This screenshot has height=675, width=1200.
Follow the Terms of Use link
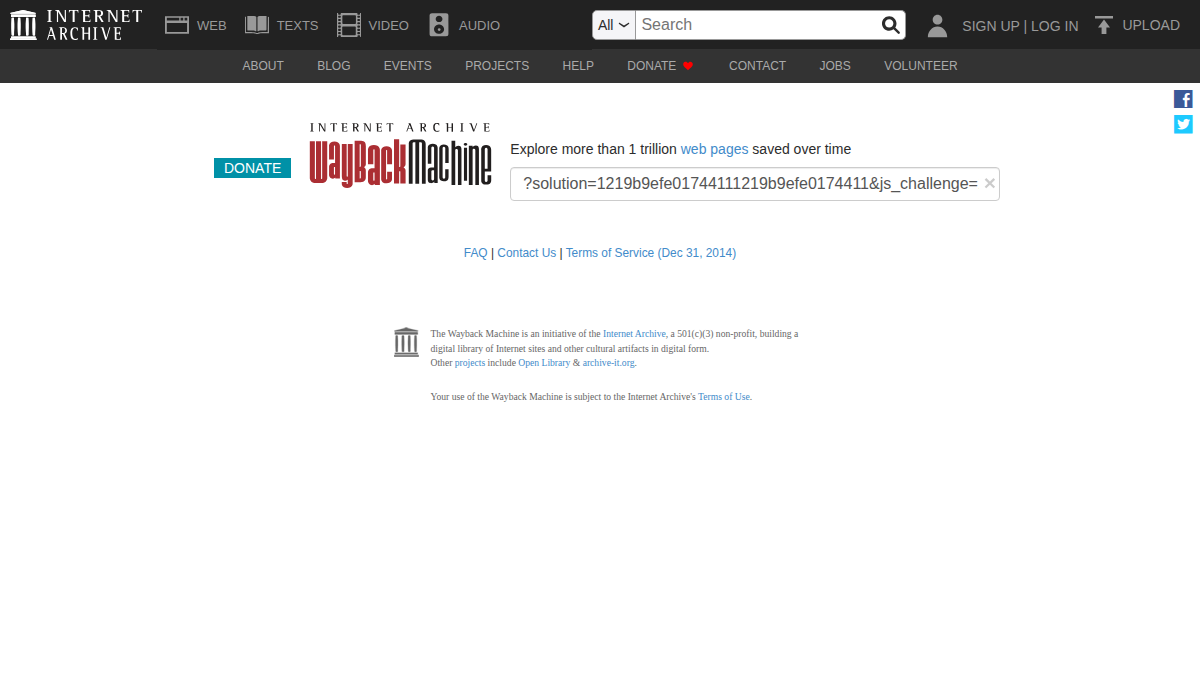[724, 397]
